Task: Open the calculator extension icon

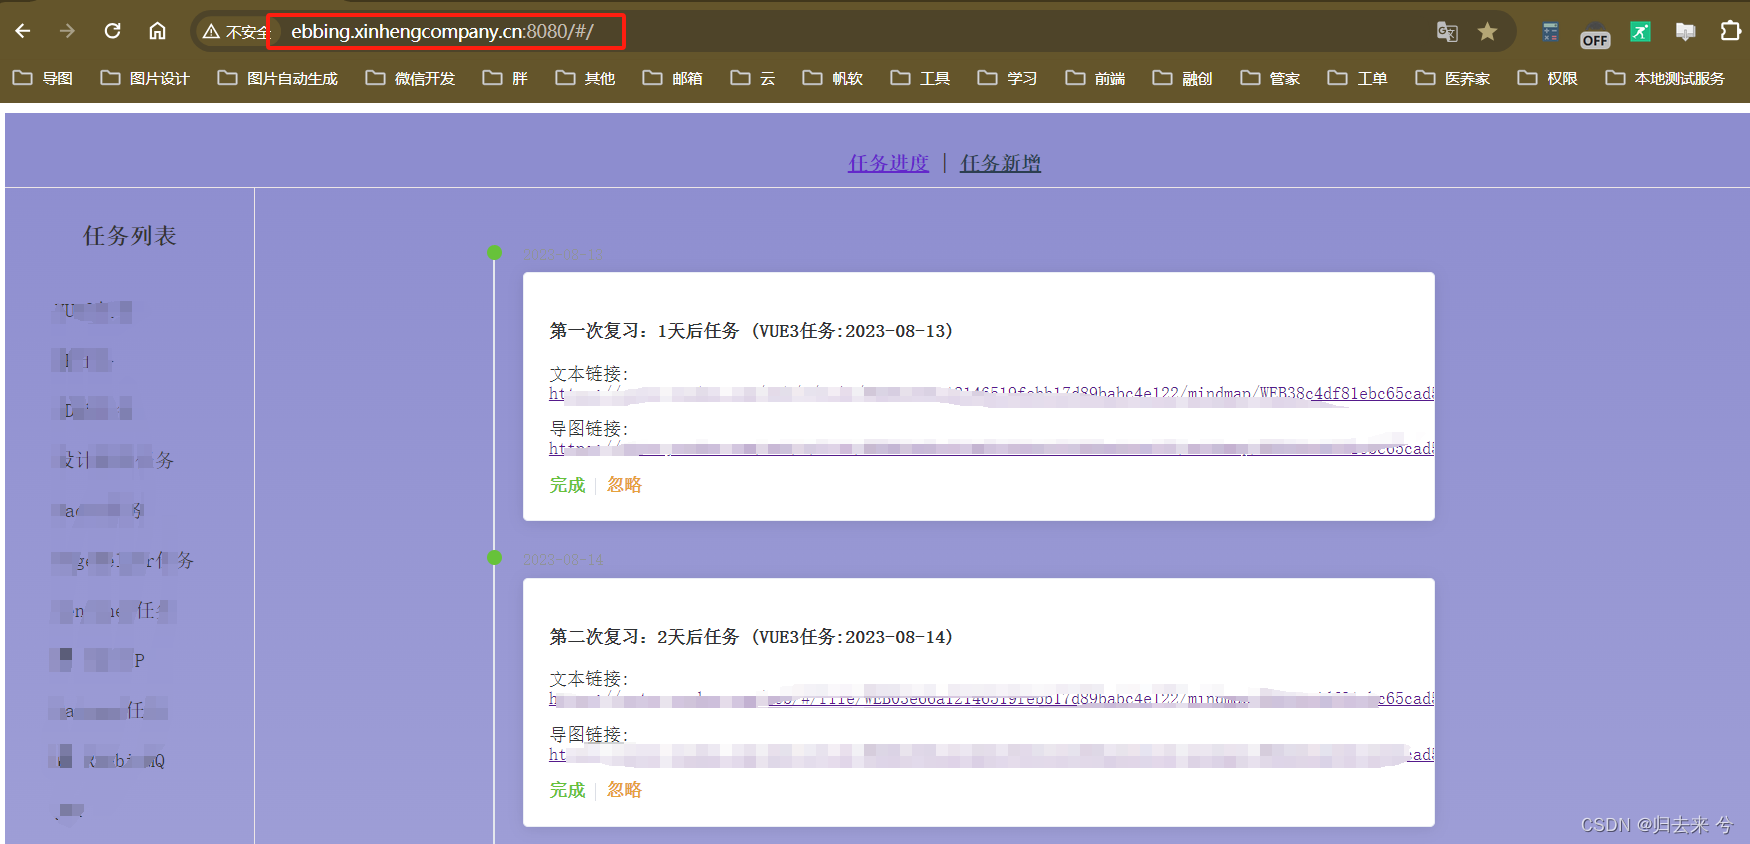Action: pyautogui.click(x=1550, y=32)
